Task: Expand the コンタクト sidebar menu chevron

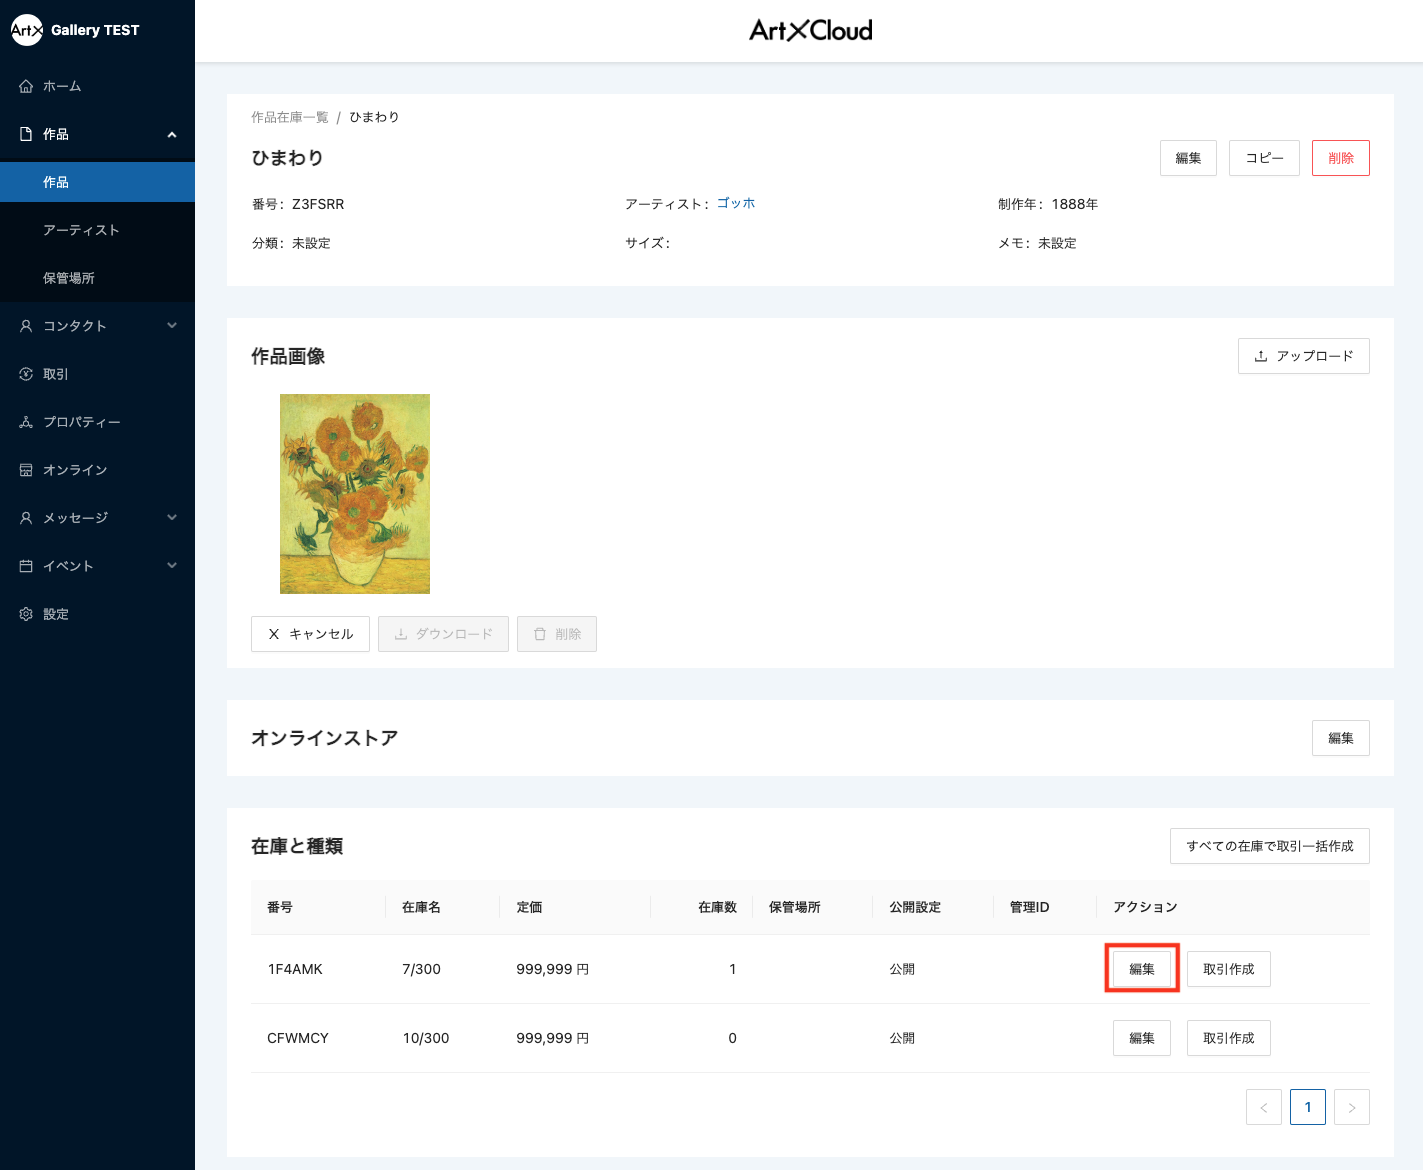Action: 172,326
